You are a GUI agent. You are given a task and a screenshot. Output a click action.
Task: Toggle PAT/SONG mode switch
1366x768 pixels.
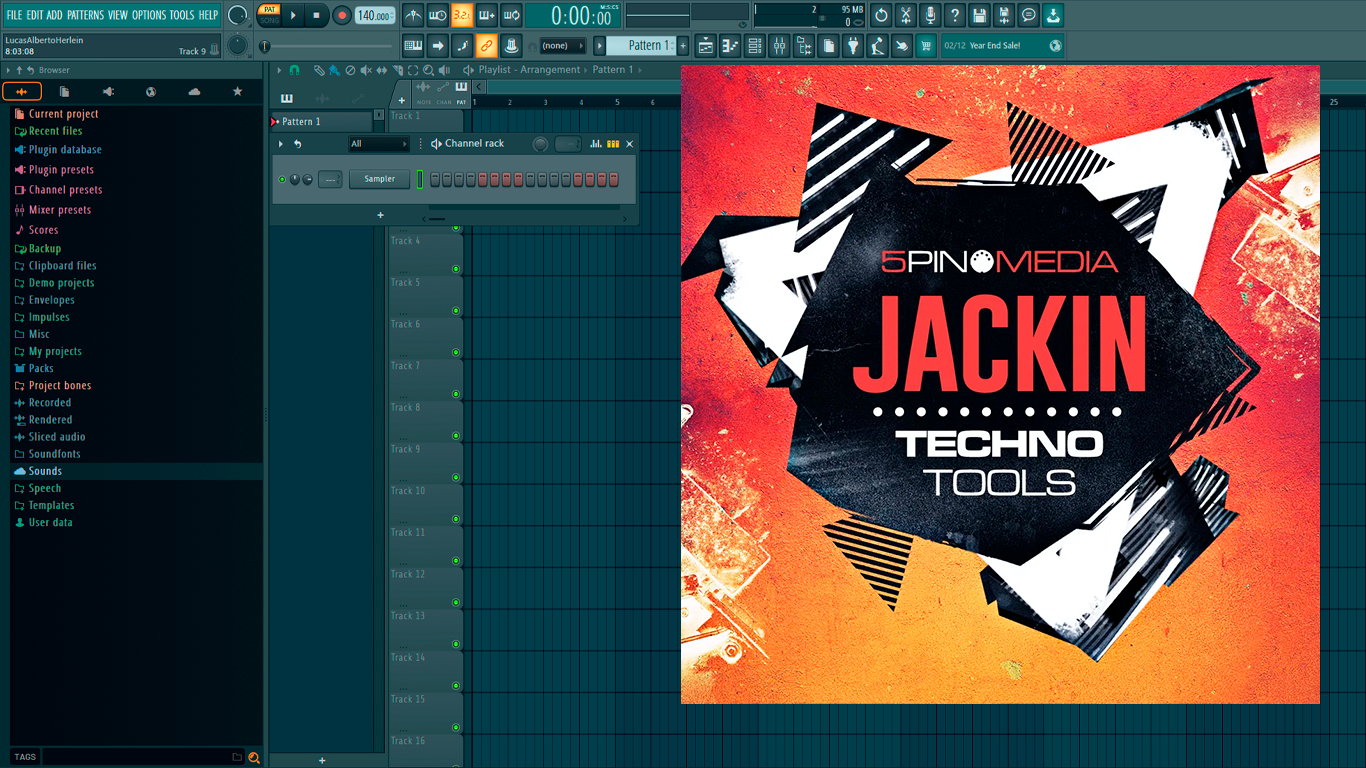pos(269,14)
